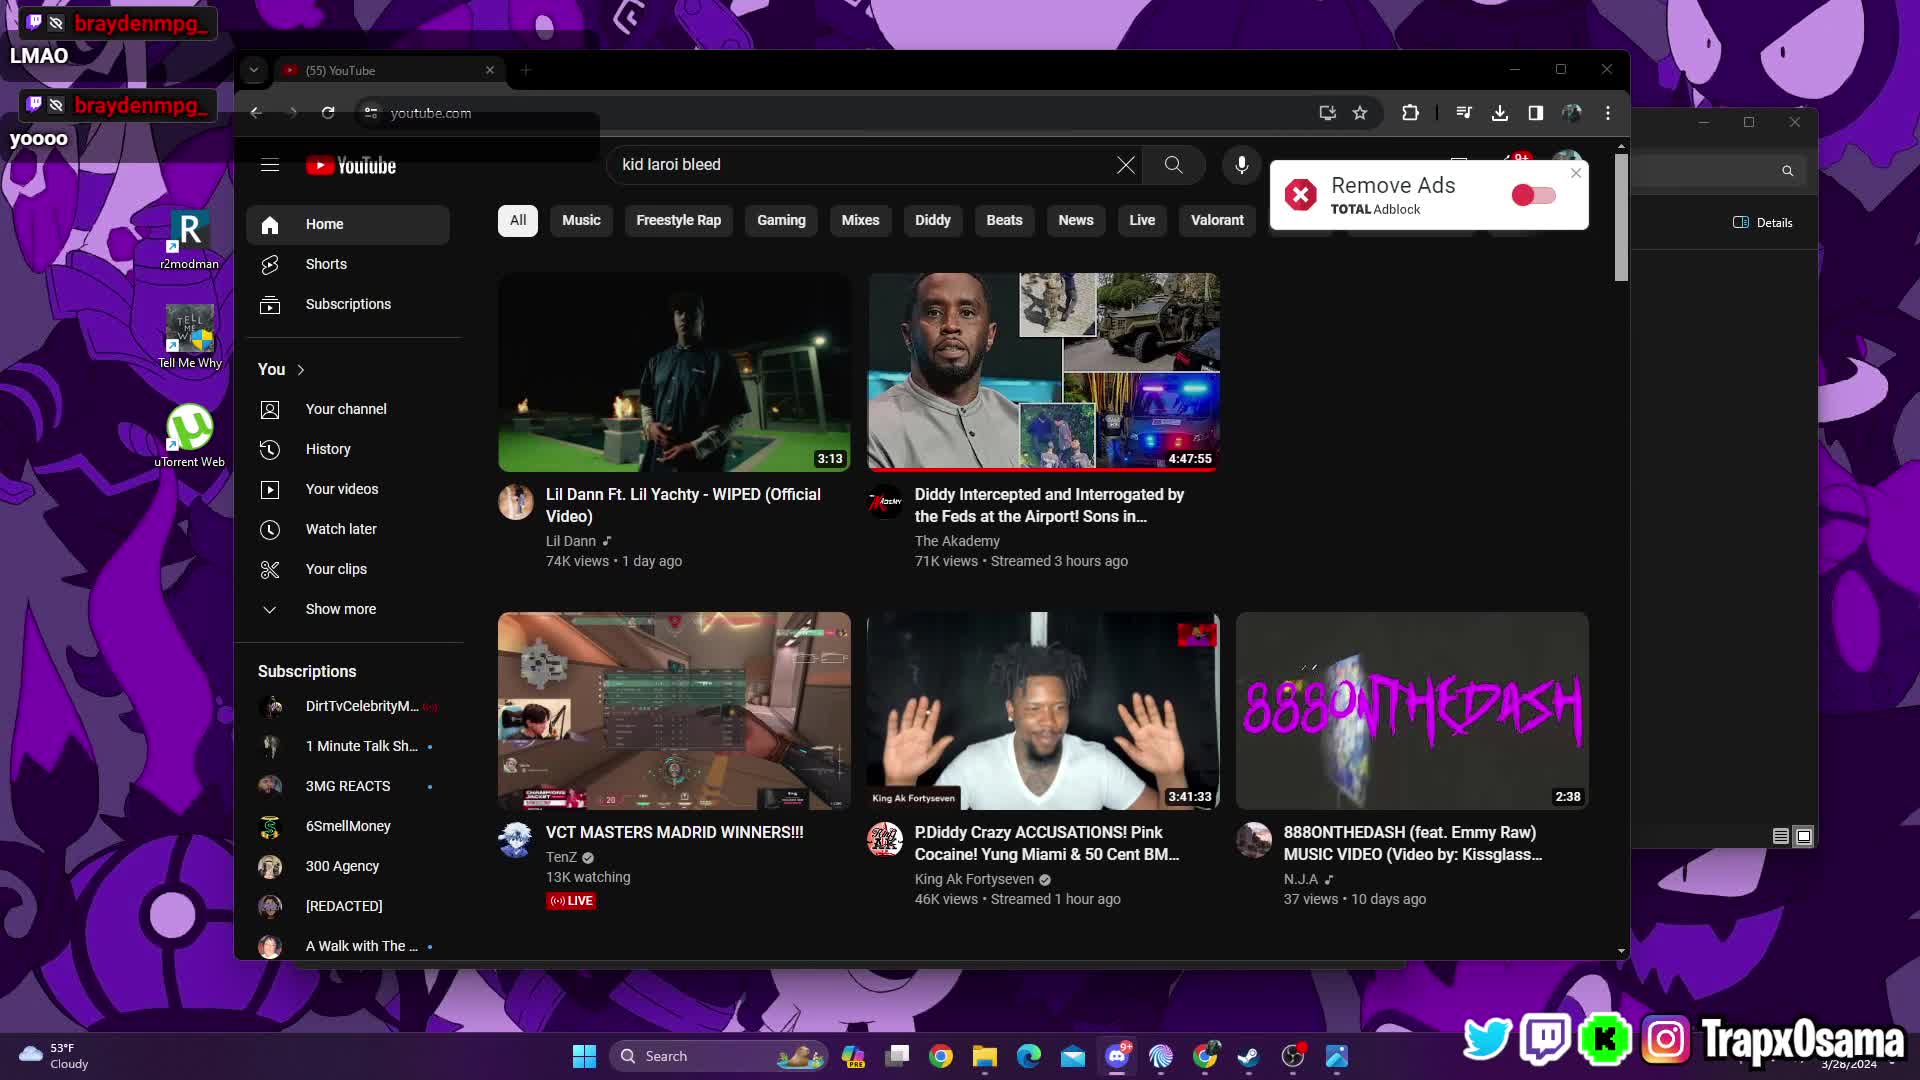Image resolution: width=1920 pixels, height=1080 pixels.
Task: Select the Live filter chip
Action: pos(1142,221)
